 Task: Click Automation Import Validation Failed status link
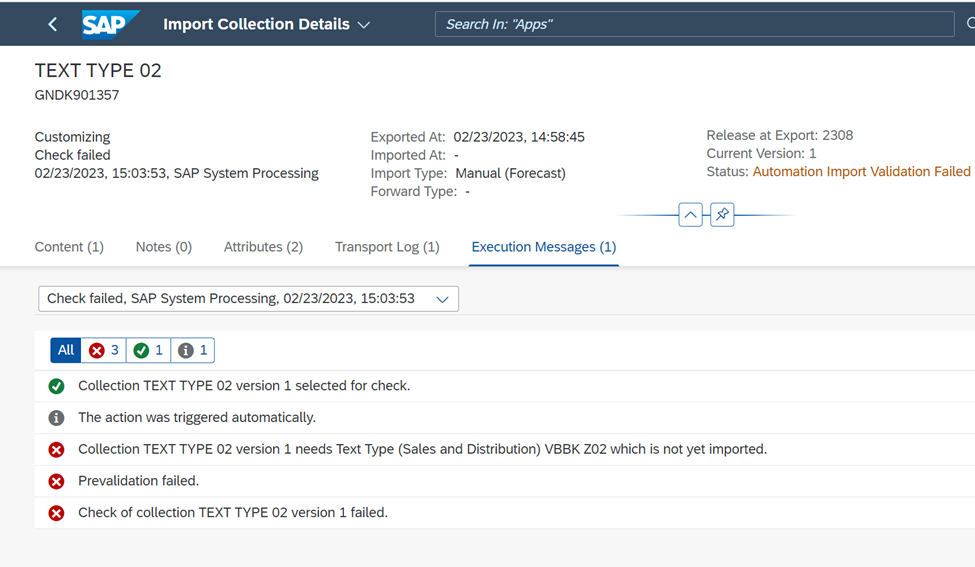[861, 172]
